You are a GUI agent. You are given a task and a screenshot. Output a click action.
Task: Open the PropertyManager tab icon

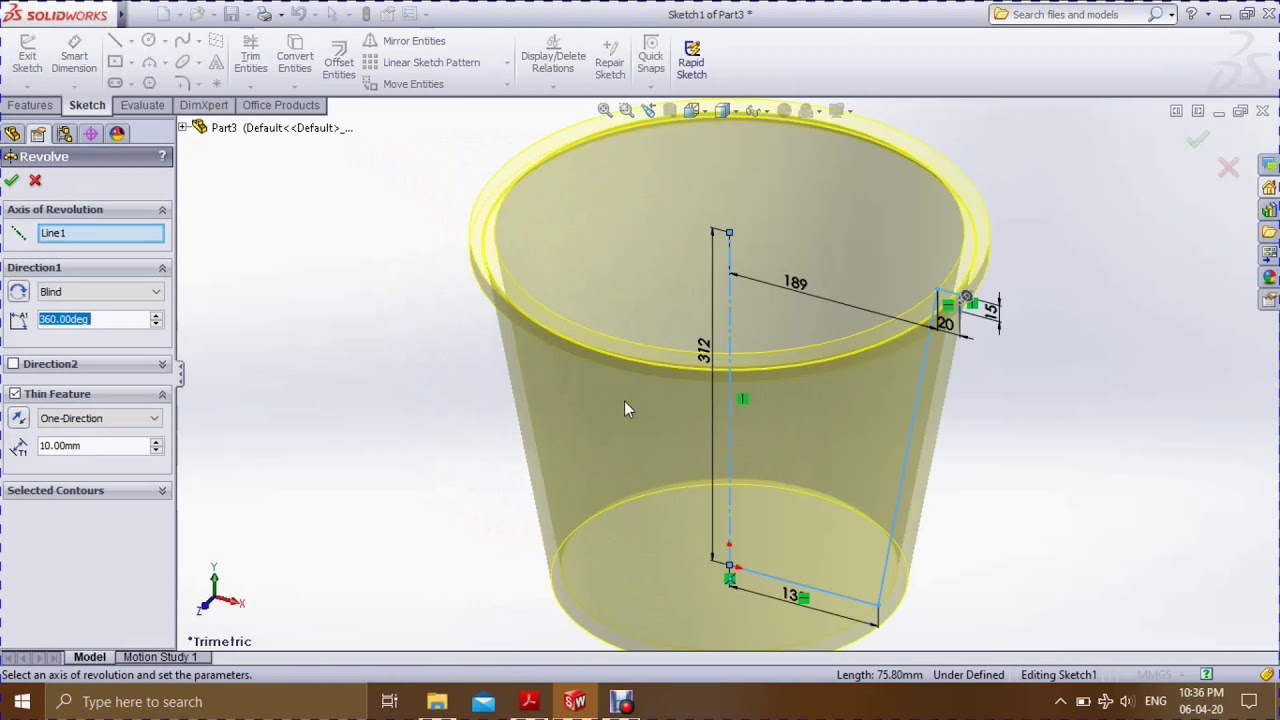point(38,134)
